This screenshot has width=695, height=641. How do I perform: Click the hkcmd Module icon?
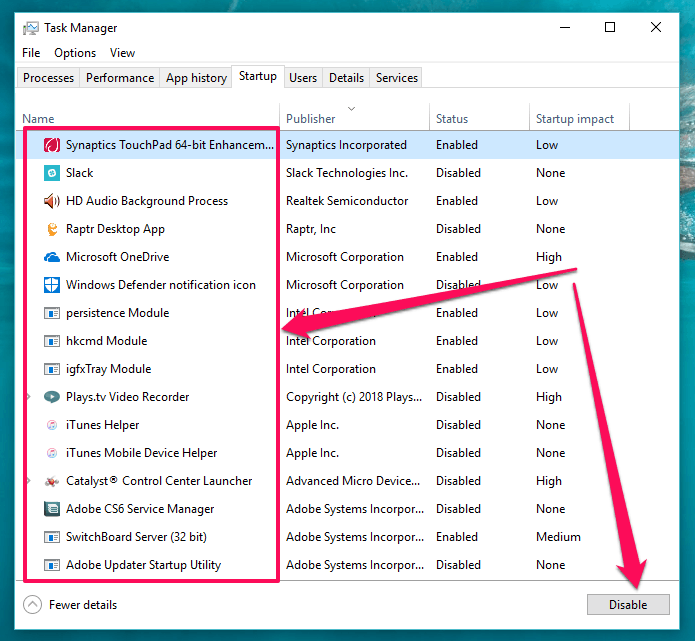[52, 341]
